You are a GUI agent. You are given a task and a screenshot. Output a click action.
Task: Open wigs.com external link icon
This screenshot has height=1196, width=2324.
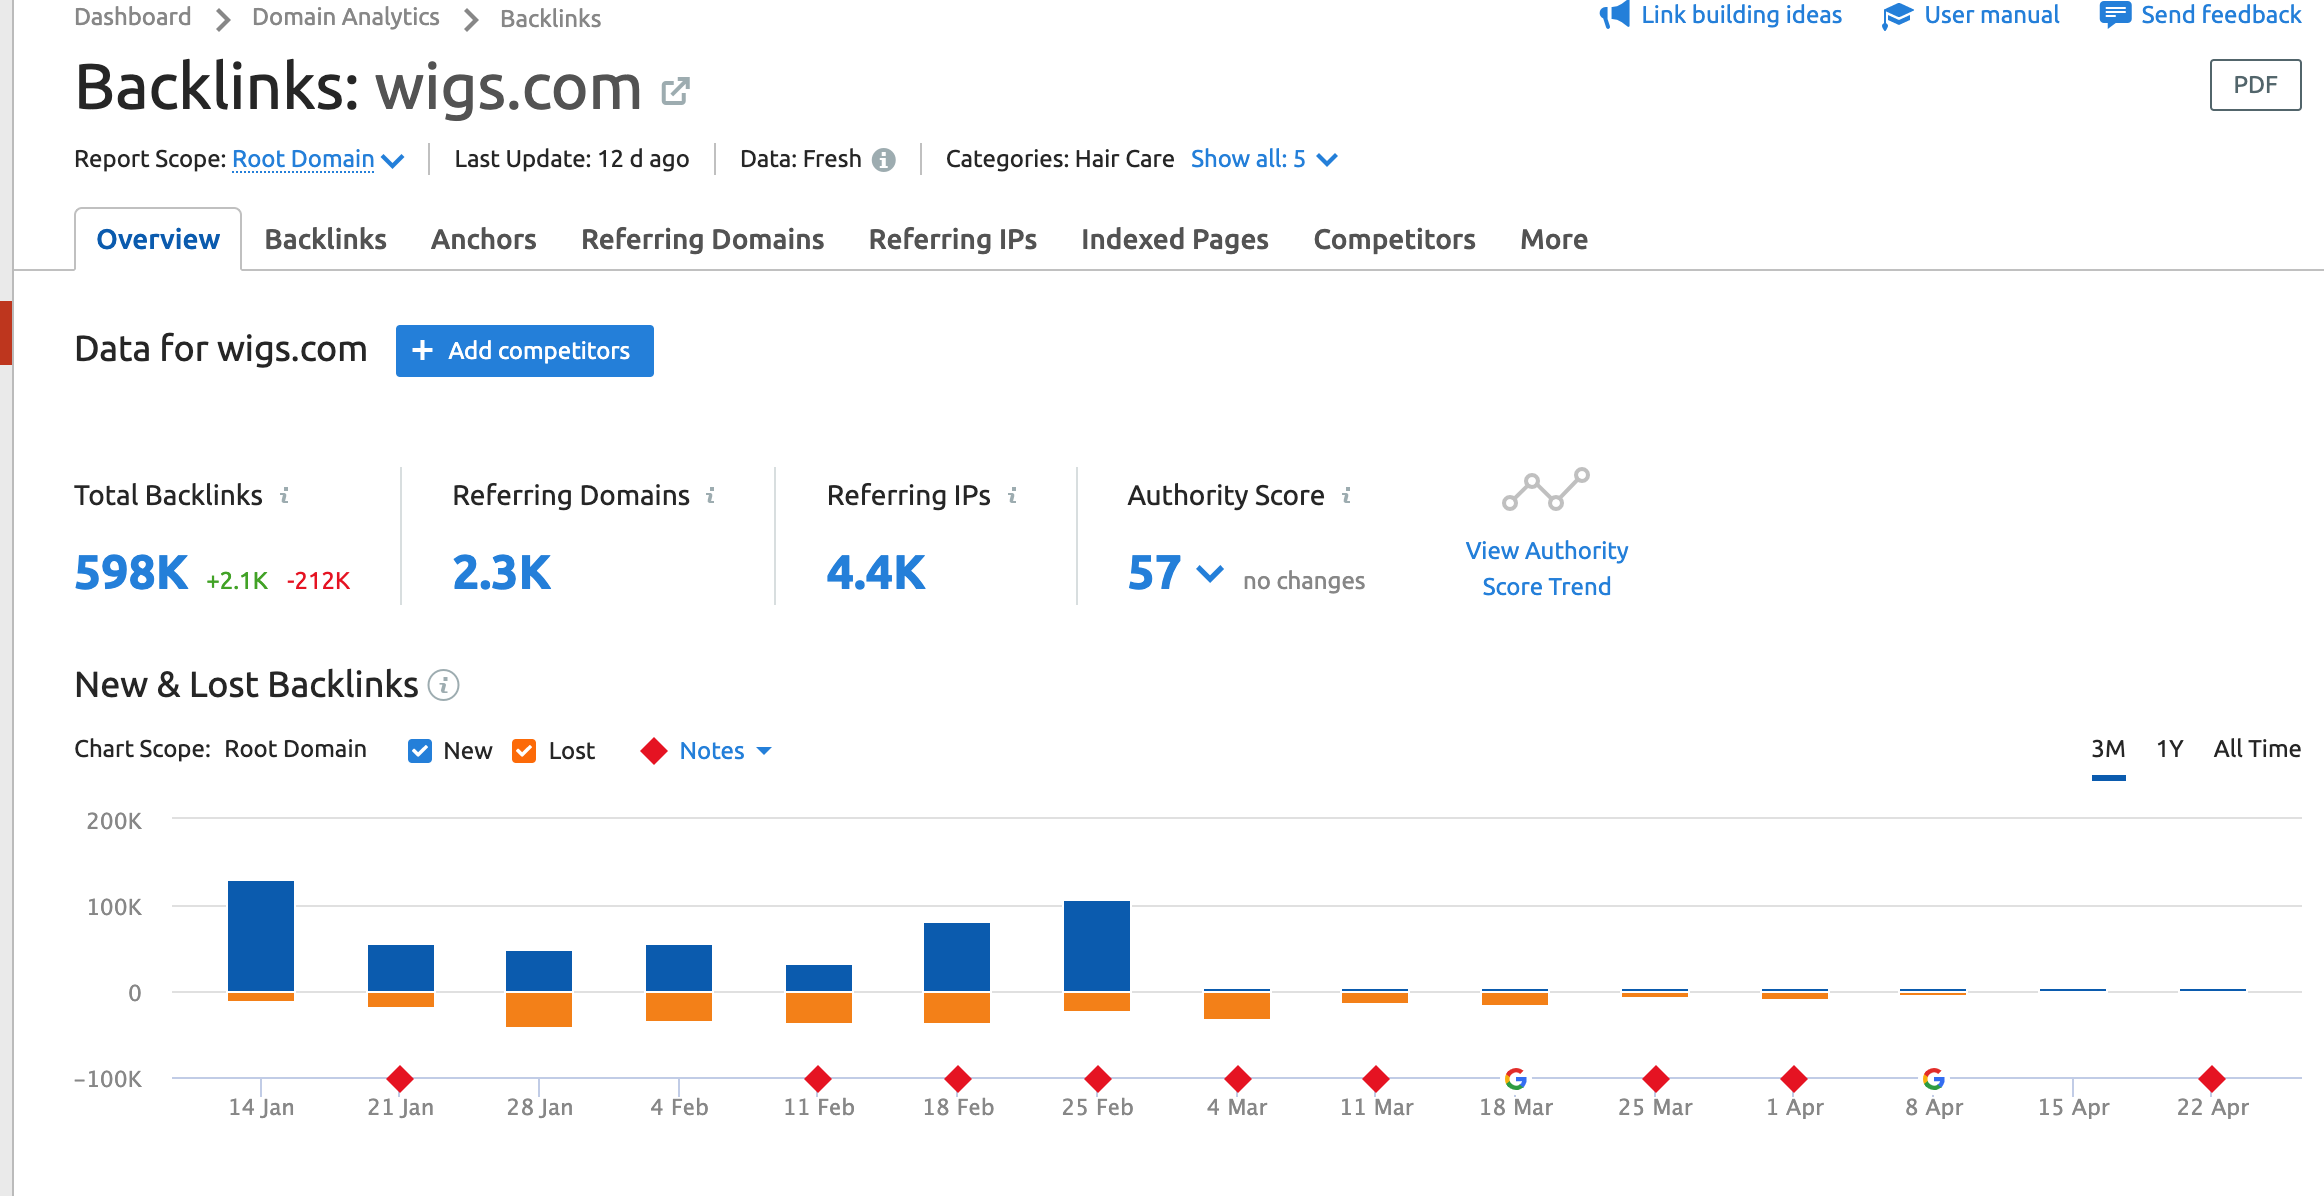[676, 91]
